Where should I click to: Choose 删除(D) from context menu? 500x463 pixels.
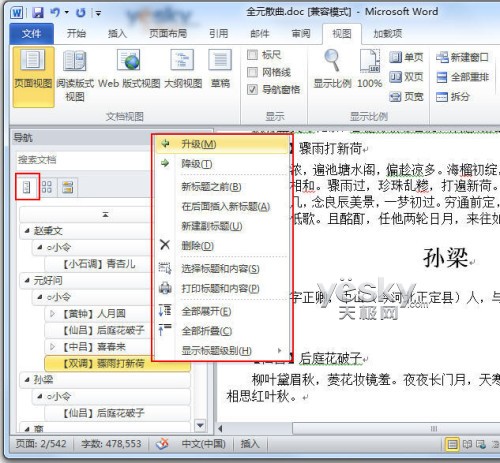pyautogui.click(x=222, y=246)
